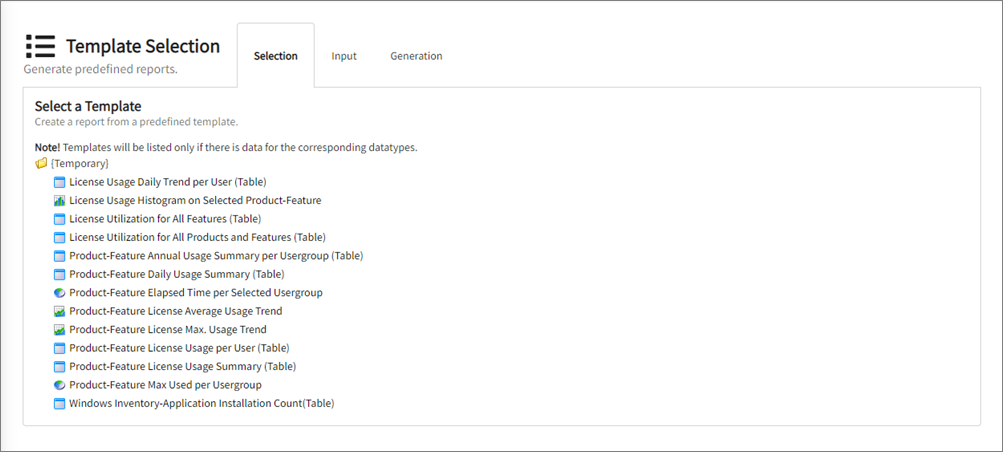Pick Product-Feature Daily Usage Summary (Table) template
1003x452 pixels.
click(x=176, y=274)
